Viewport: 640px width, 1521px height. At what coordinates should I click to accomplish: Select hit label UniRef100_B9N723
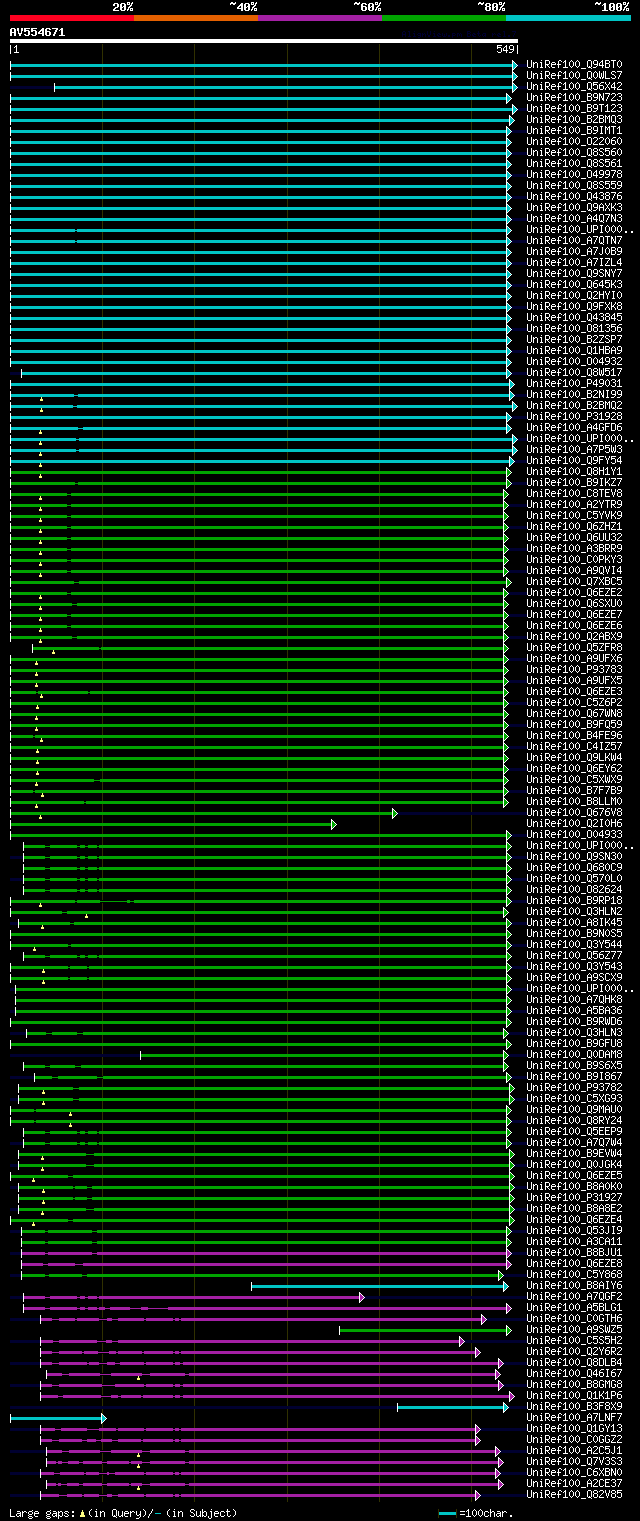click(x=574, y=97)
